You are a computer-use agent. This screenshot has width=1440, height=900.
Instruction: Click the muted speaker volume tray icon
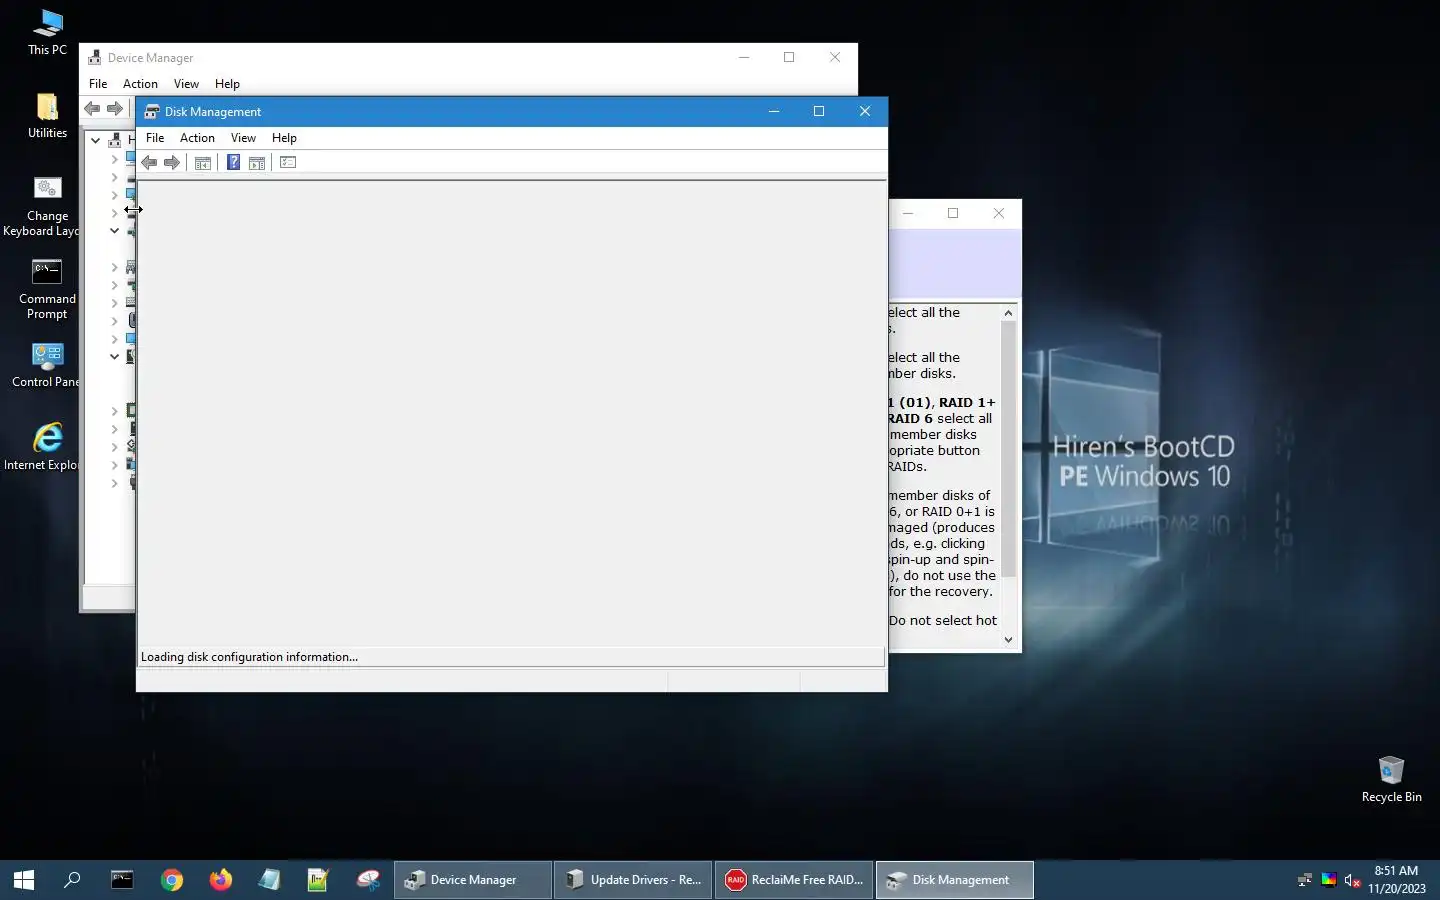click(x=1352, y=880)
